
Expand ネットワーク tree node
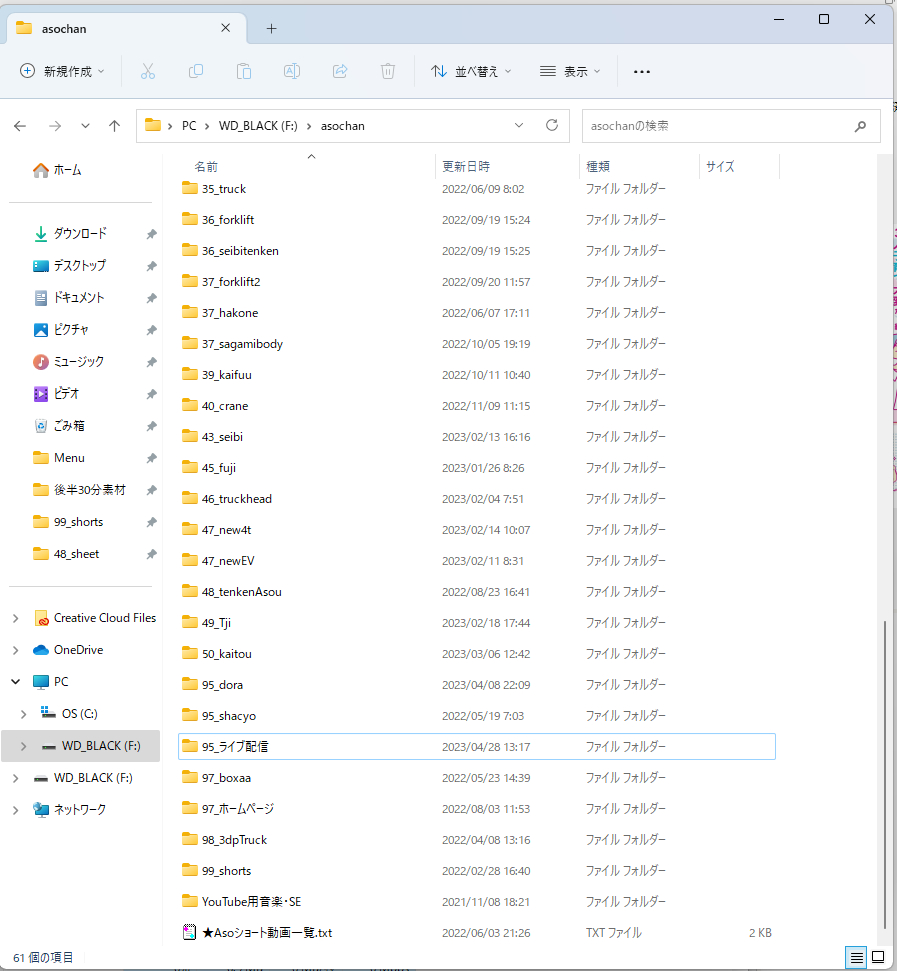point(15,810)
